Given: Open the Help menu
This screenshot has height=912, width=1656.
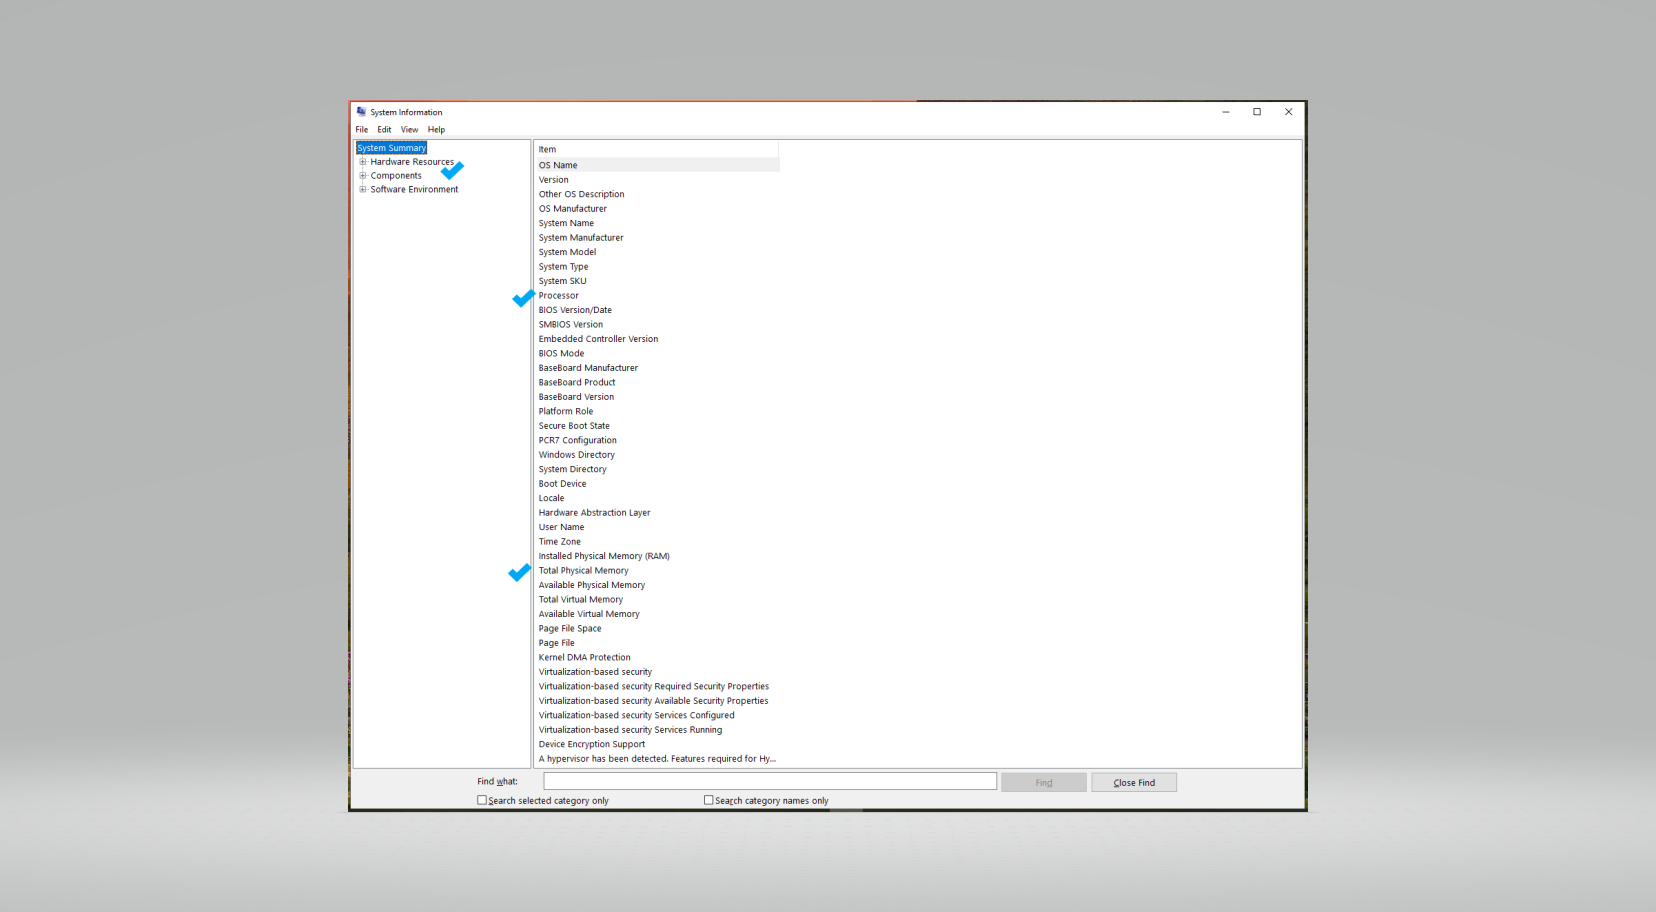Looking at the screenshot, I should (x=437, y=130).
